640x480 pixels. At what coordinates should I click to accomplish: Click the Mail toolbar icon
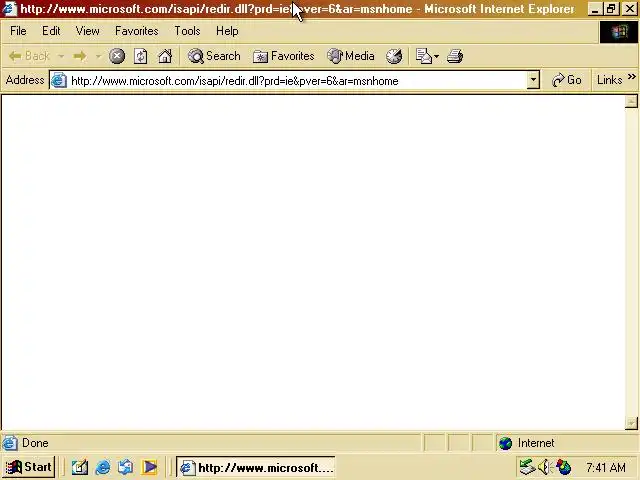click(x=423, y=56)
